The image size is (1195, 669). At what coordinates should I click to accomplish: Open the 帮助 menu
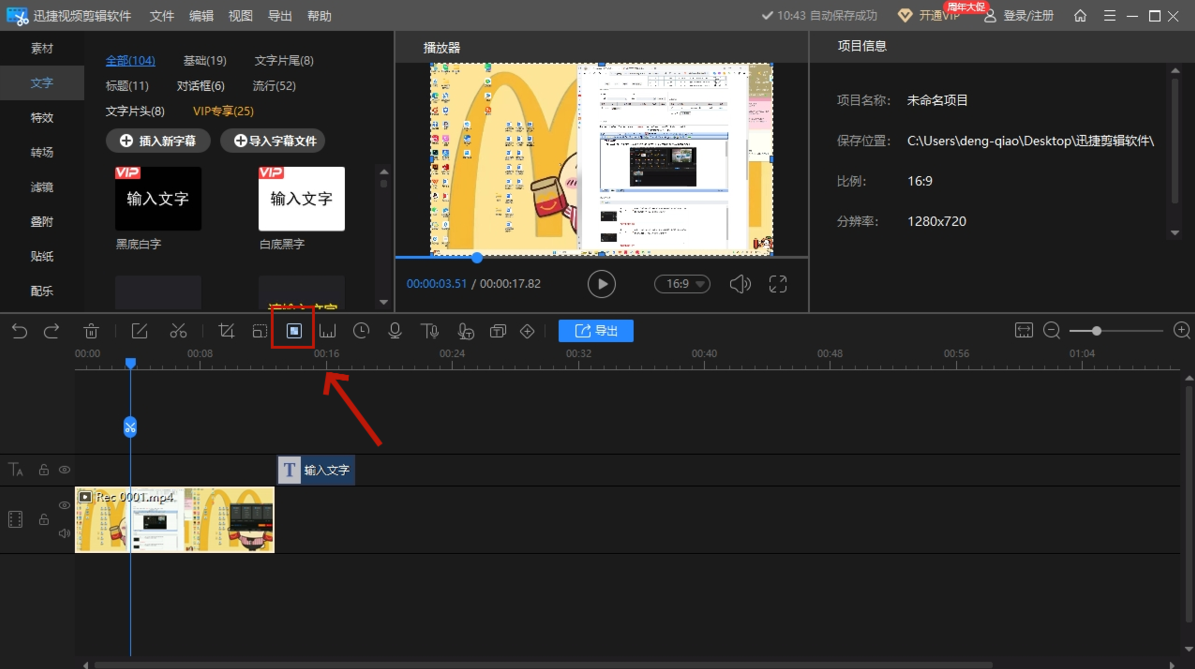[319, 16]
